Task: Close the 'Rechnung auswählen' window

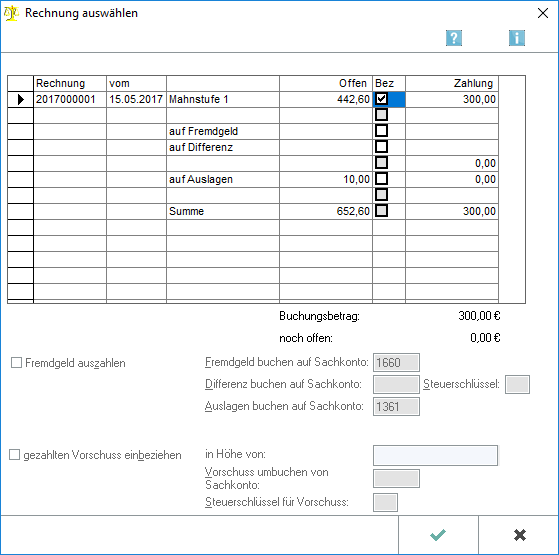Action: pos(543,13)
